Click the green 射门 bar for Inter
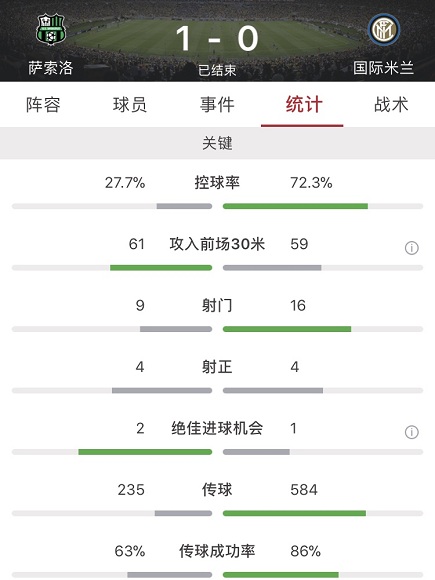435x580 pixels. coord(287,329)
